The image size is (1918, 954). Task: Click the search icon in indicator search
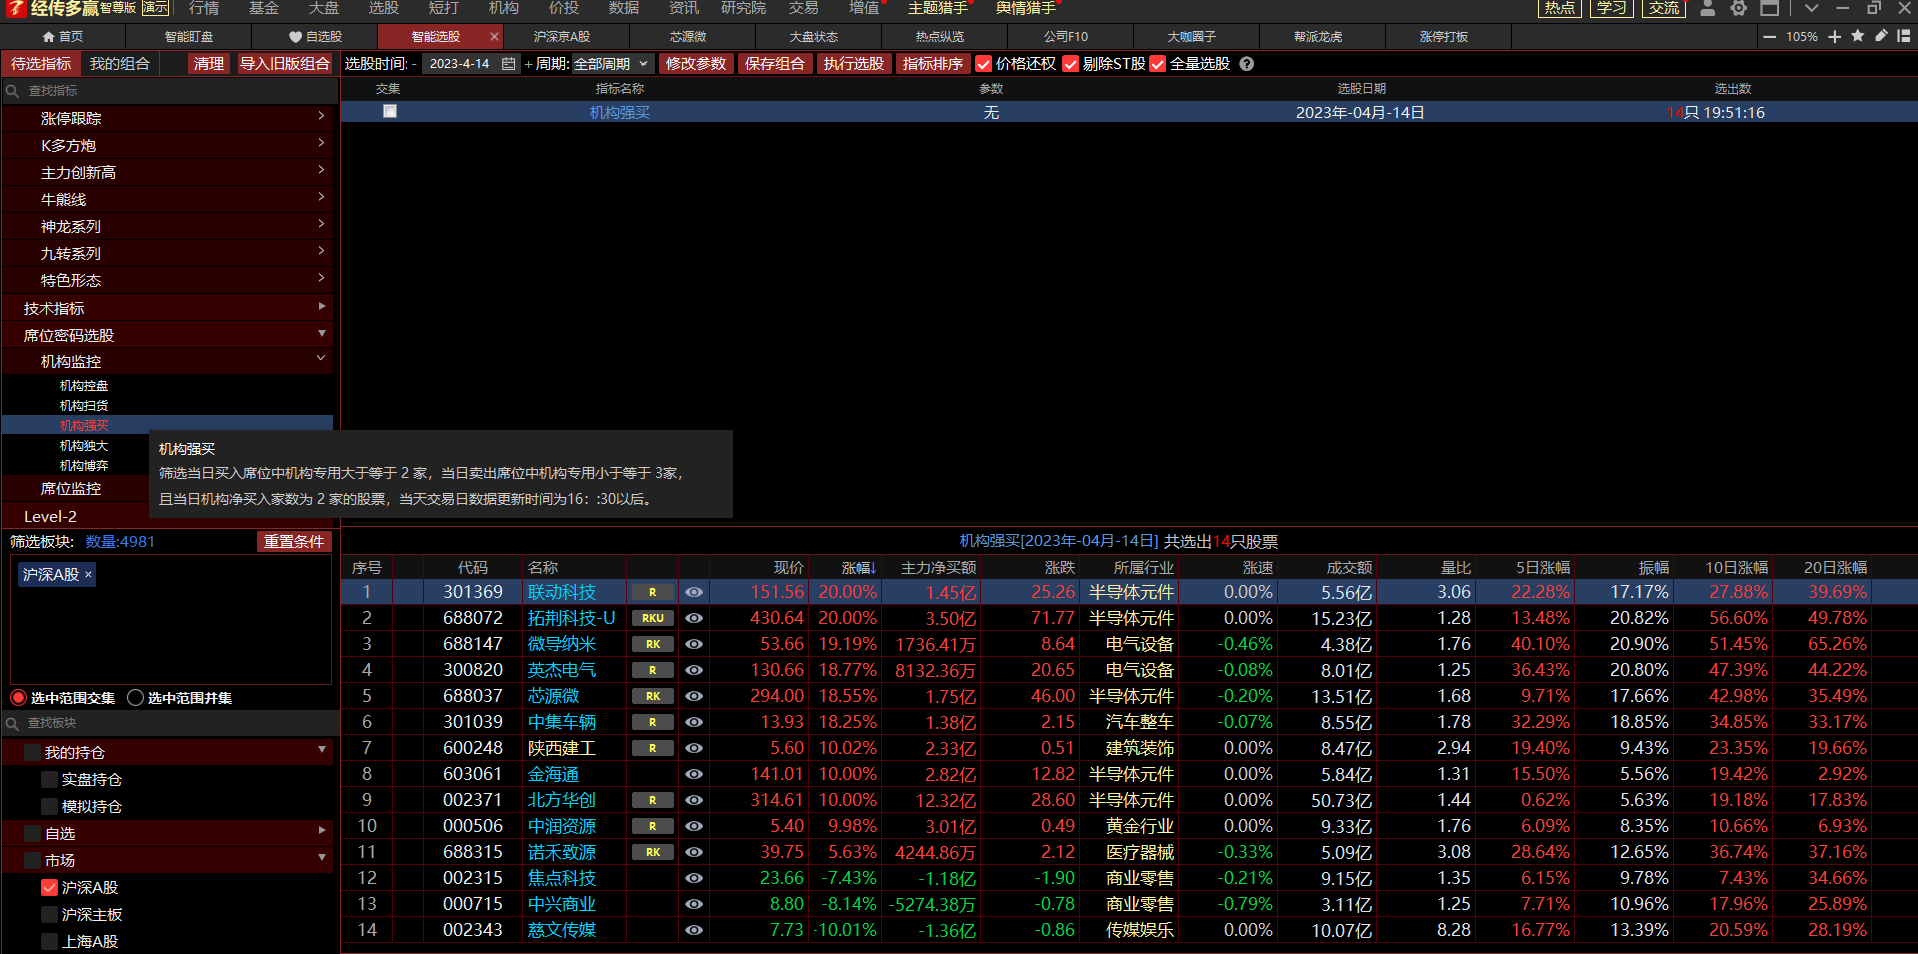coord(13,91)
